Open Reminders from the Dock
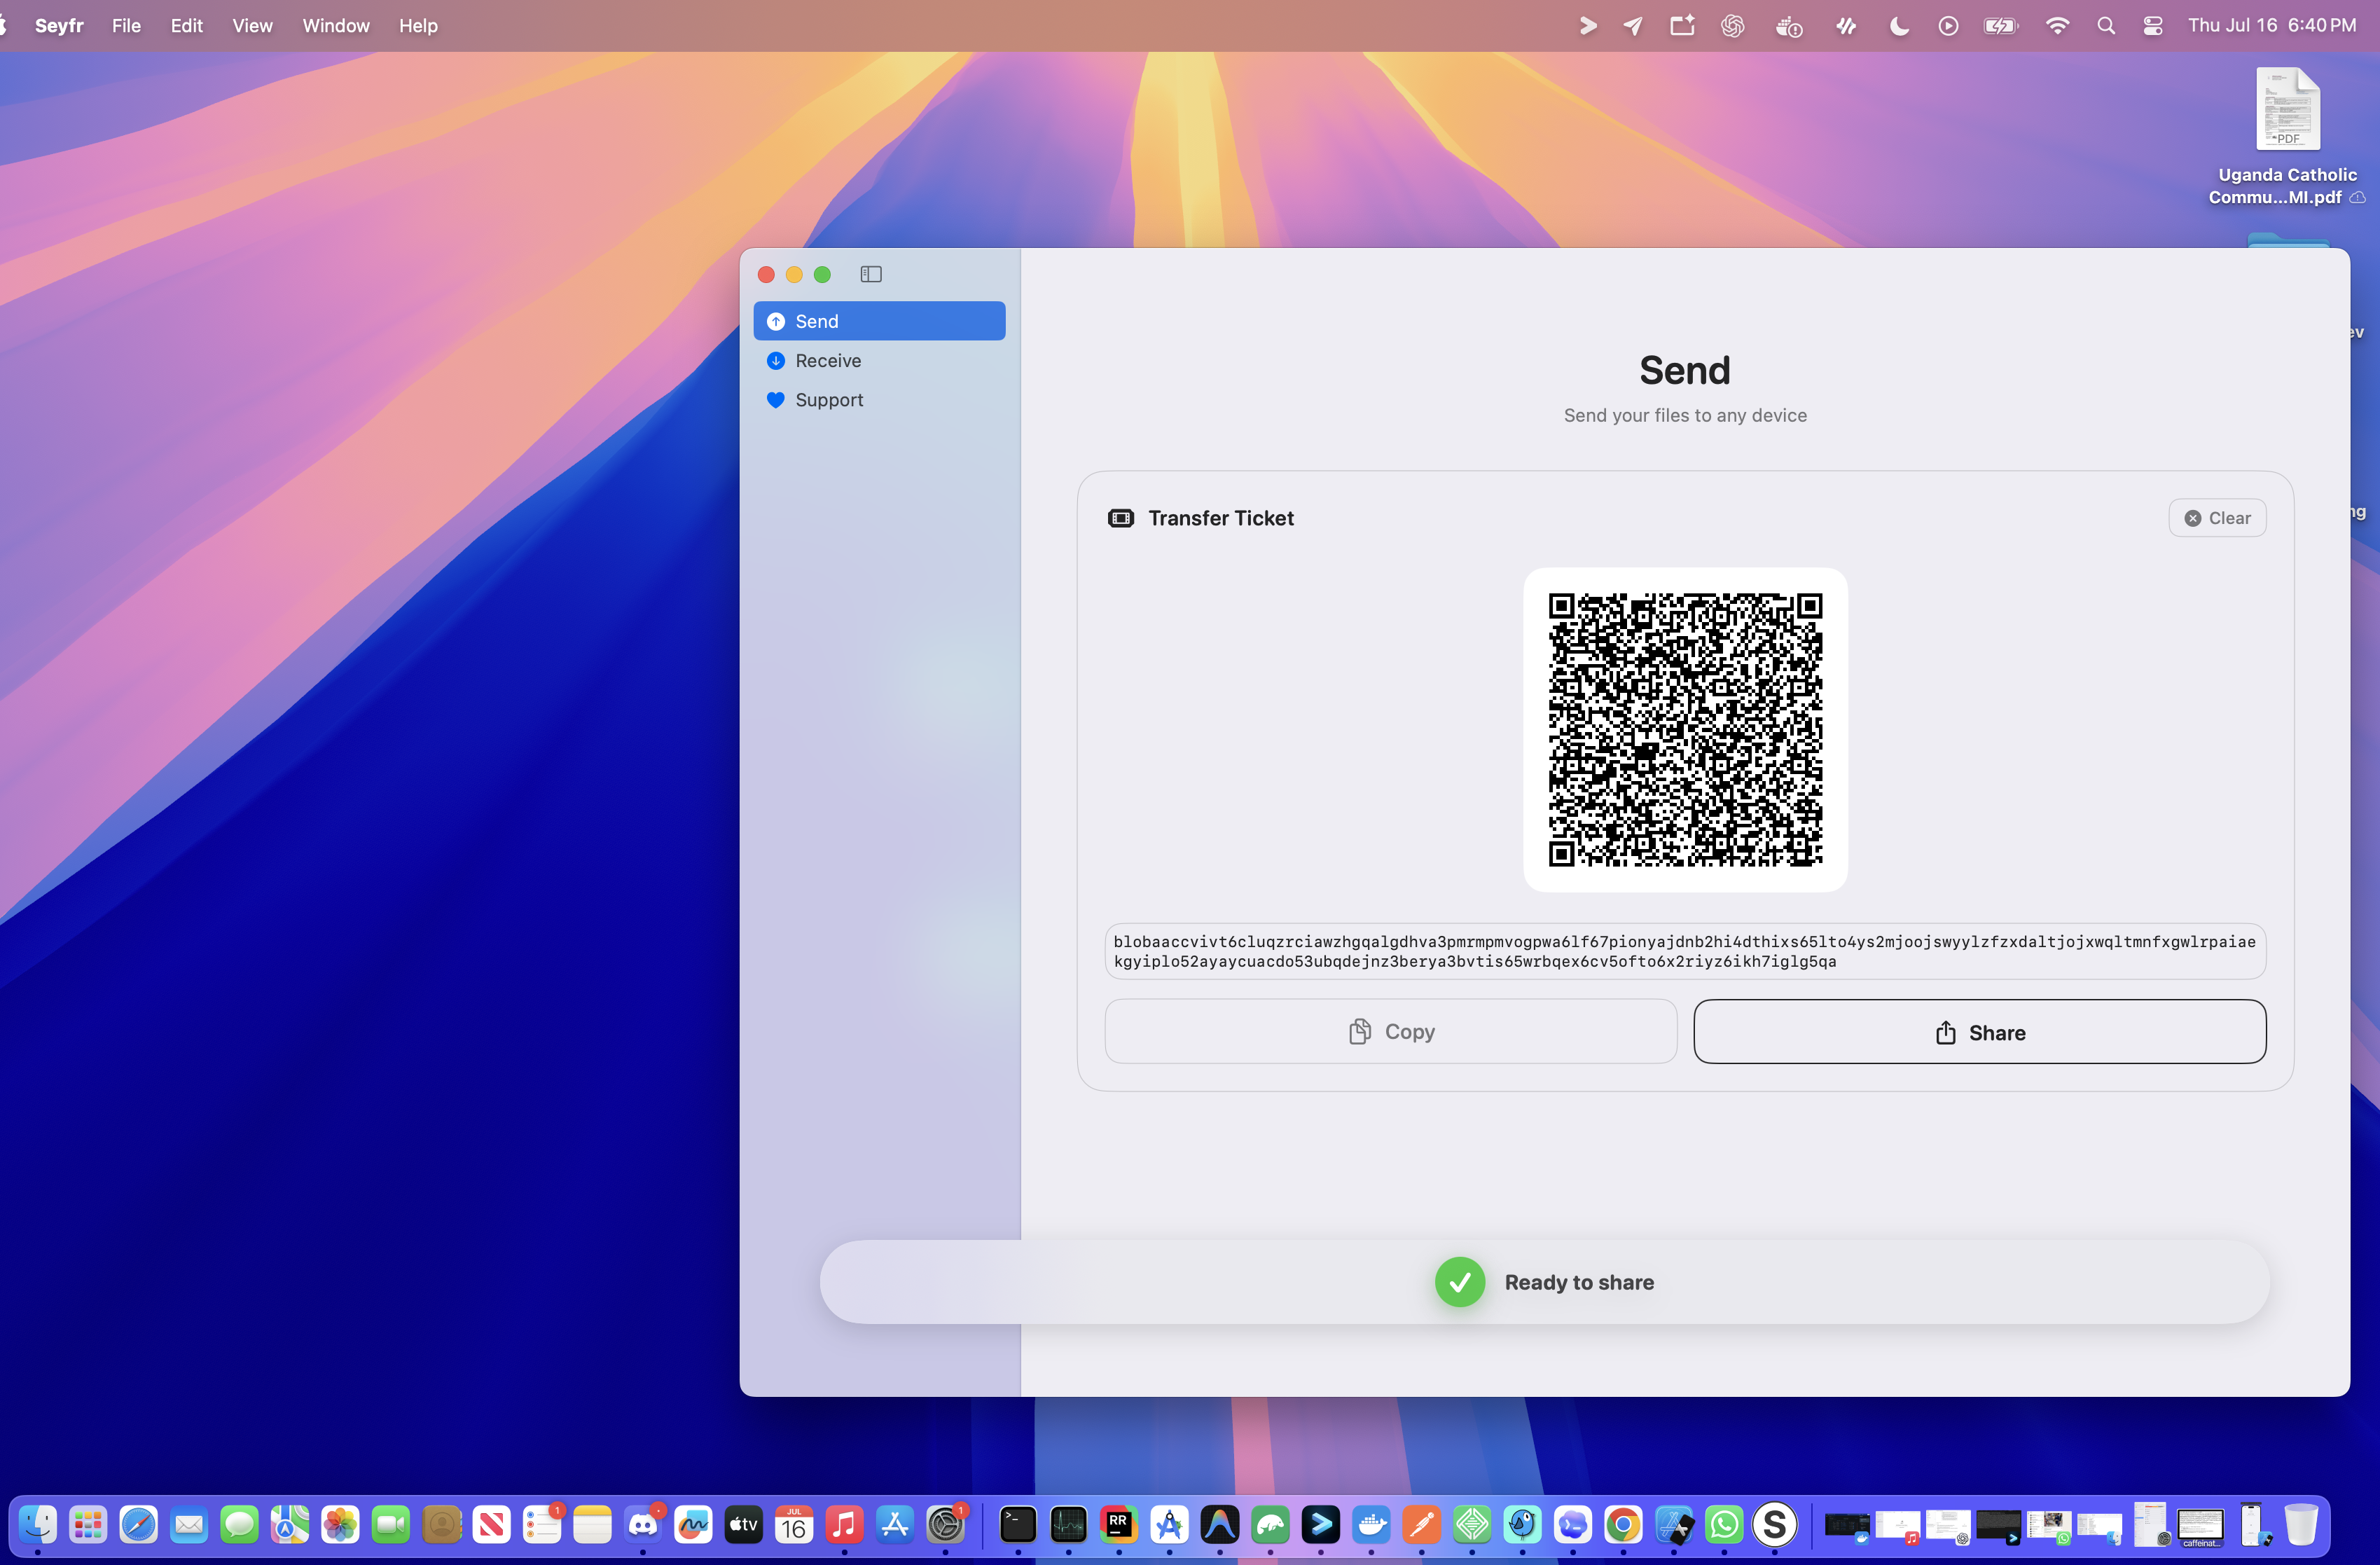This screenshot has height=1565, width=2380. pyautogui.click(x=542, y=1524)
